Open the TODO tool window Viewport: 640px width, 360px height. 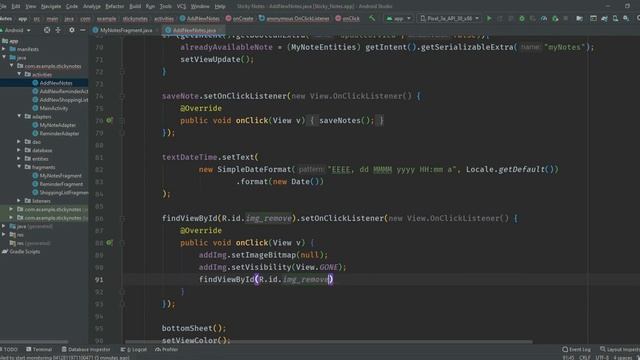pos(9,349)
